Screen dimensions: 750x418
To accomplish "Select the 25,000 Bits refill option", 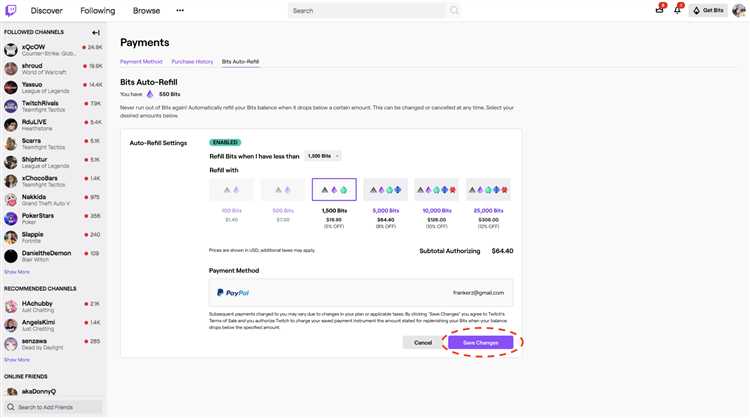I will pyautogui.click(x=488, y=190).
